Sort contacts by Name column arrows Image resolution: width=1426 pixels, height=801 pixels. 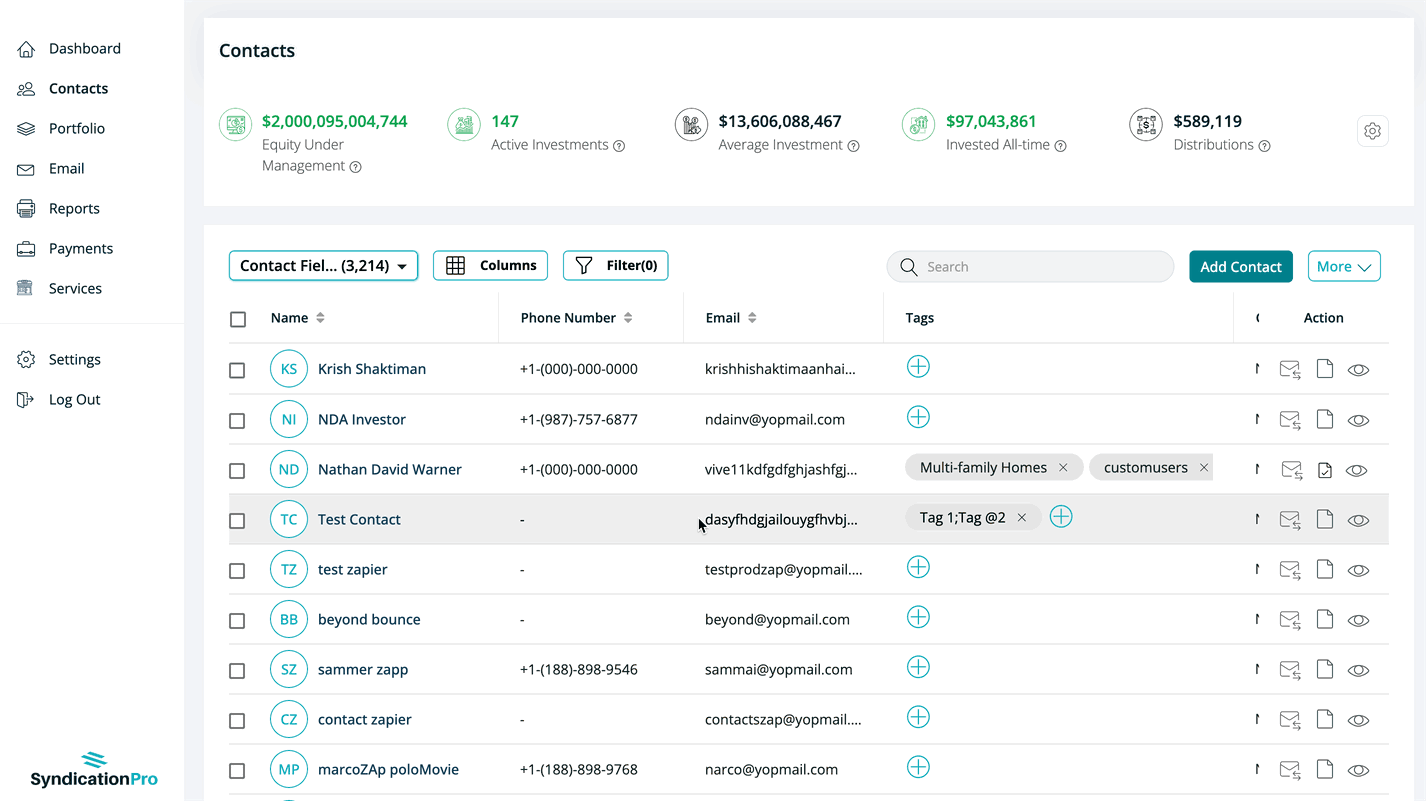(x=320, y=318)
